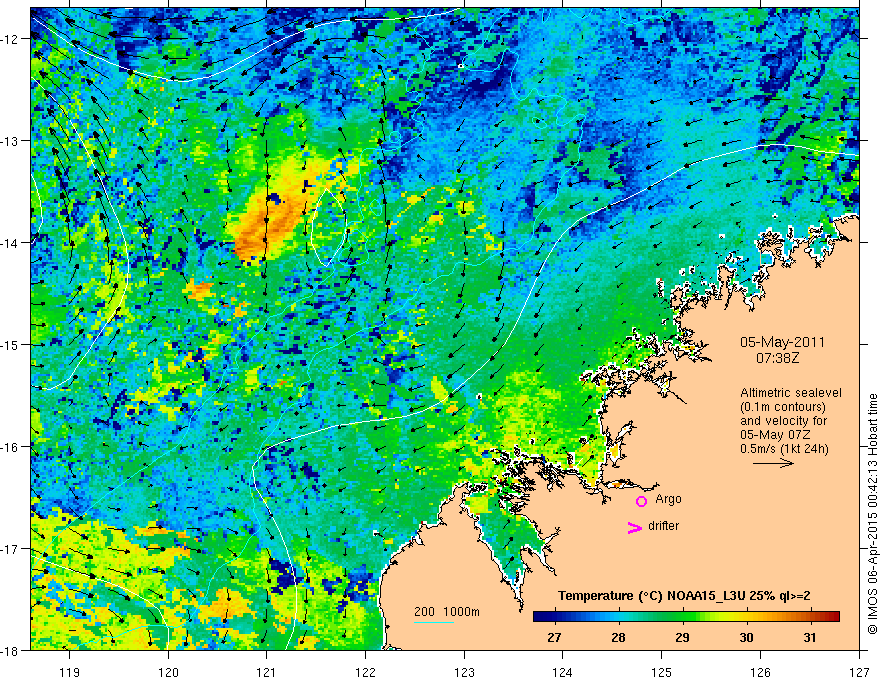Click the magenta drifter arrow marker

coord(635,527)
